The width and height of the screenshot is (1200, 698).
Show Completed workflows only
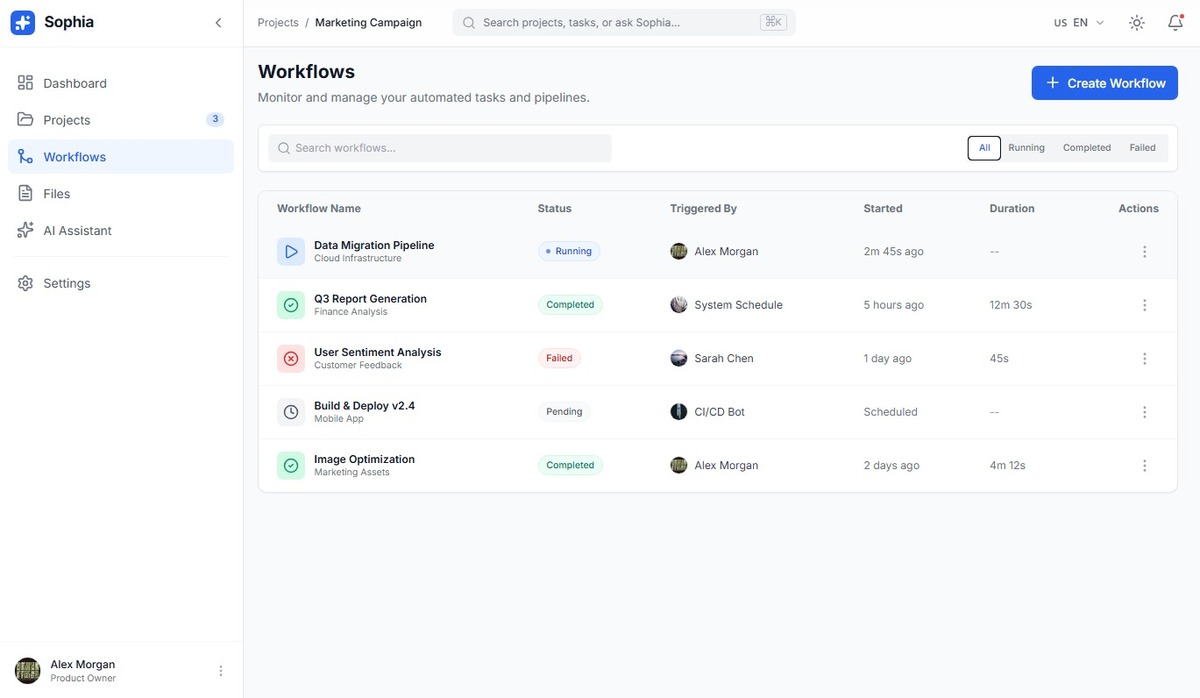click(x=1086, y=148)
